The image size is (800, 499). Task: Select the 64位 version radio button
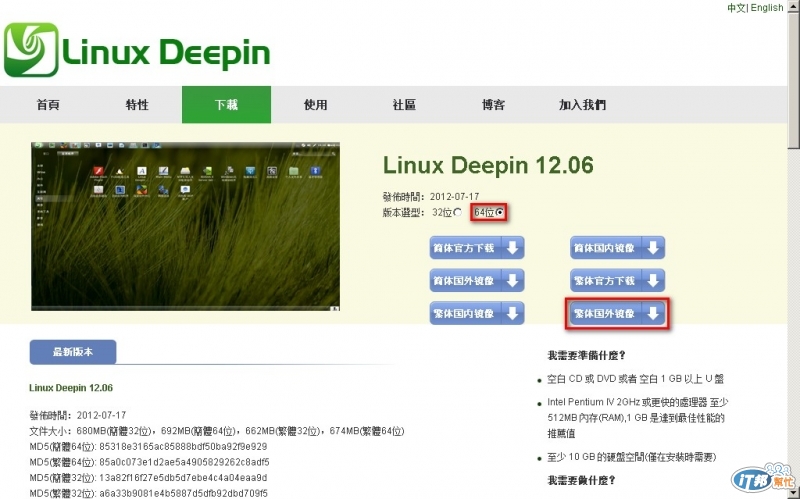[x=499, y=212]
